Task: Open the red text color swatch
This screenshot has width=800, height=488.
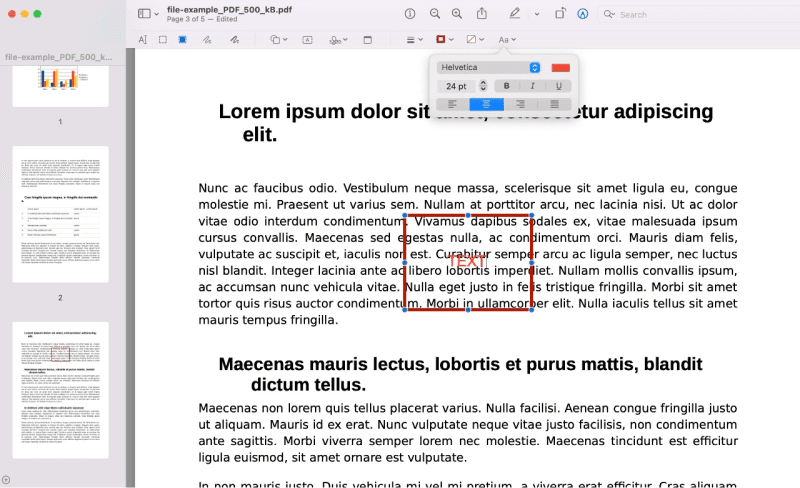Action: (x=561, y=68)
